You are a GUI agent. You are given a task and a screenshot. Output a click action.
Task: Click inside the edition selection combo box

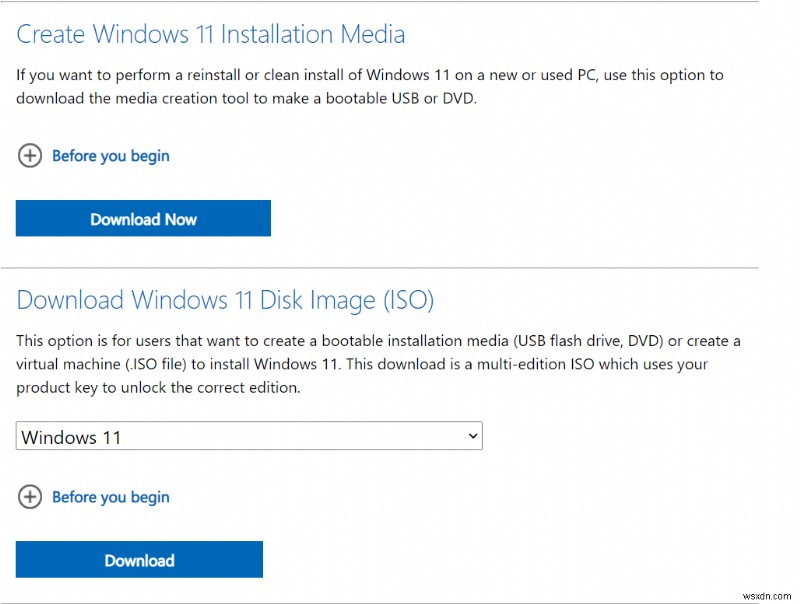(x=248, y=435)
